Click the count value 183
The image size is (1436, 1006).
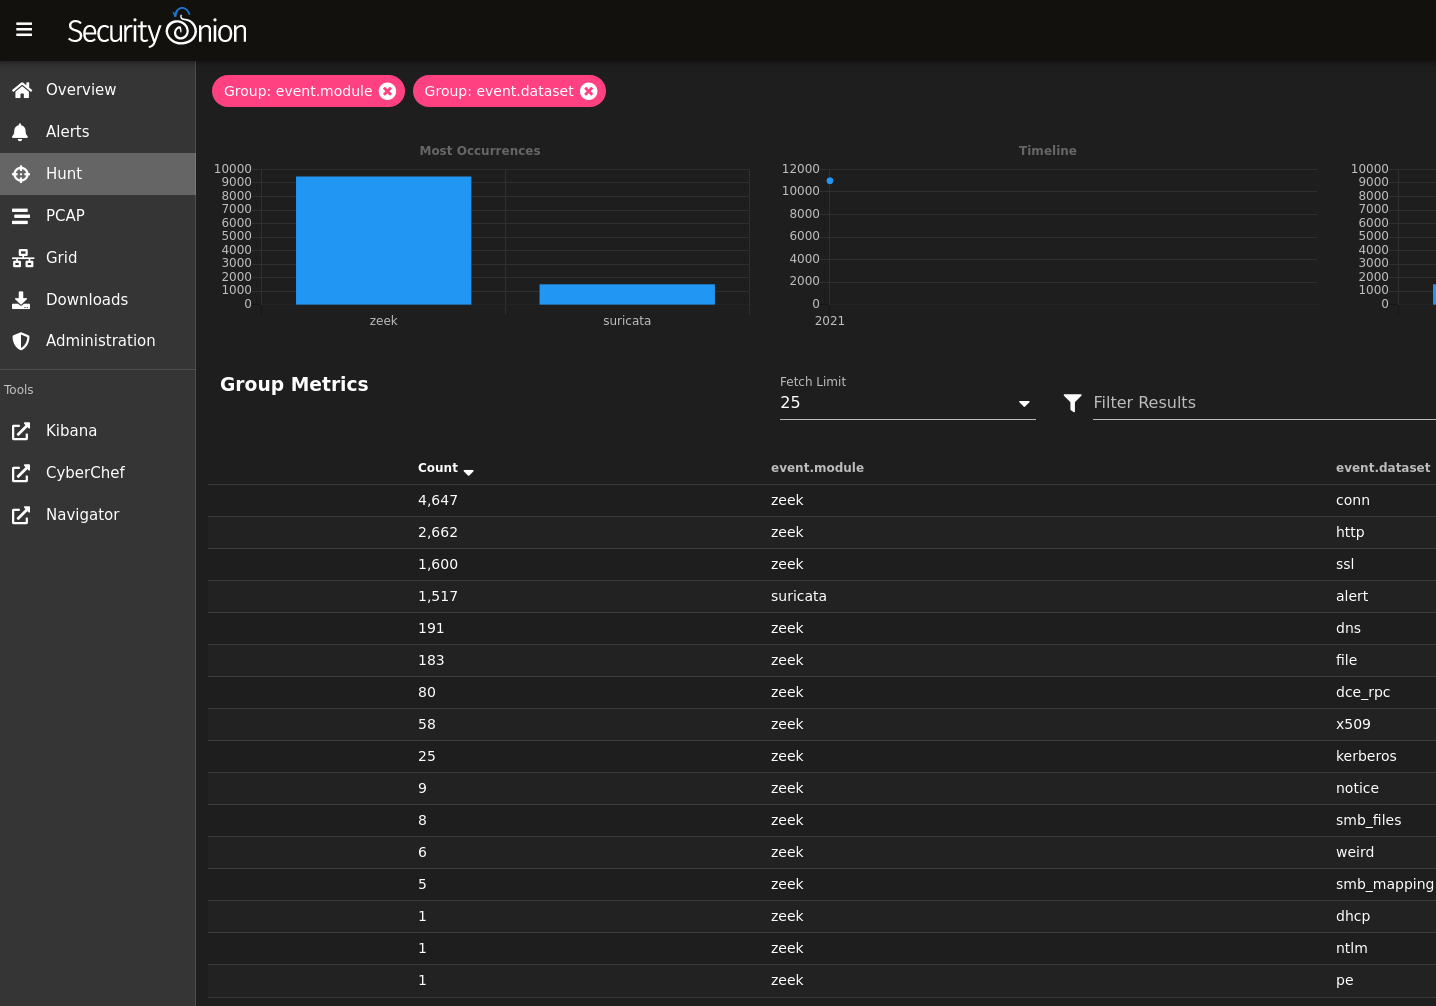[x=431, y=660]
